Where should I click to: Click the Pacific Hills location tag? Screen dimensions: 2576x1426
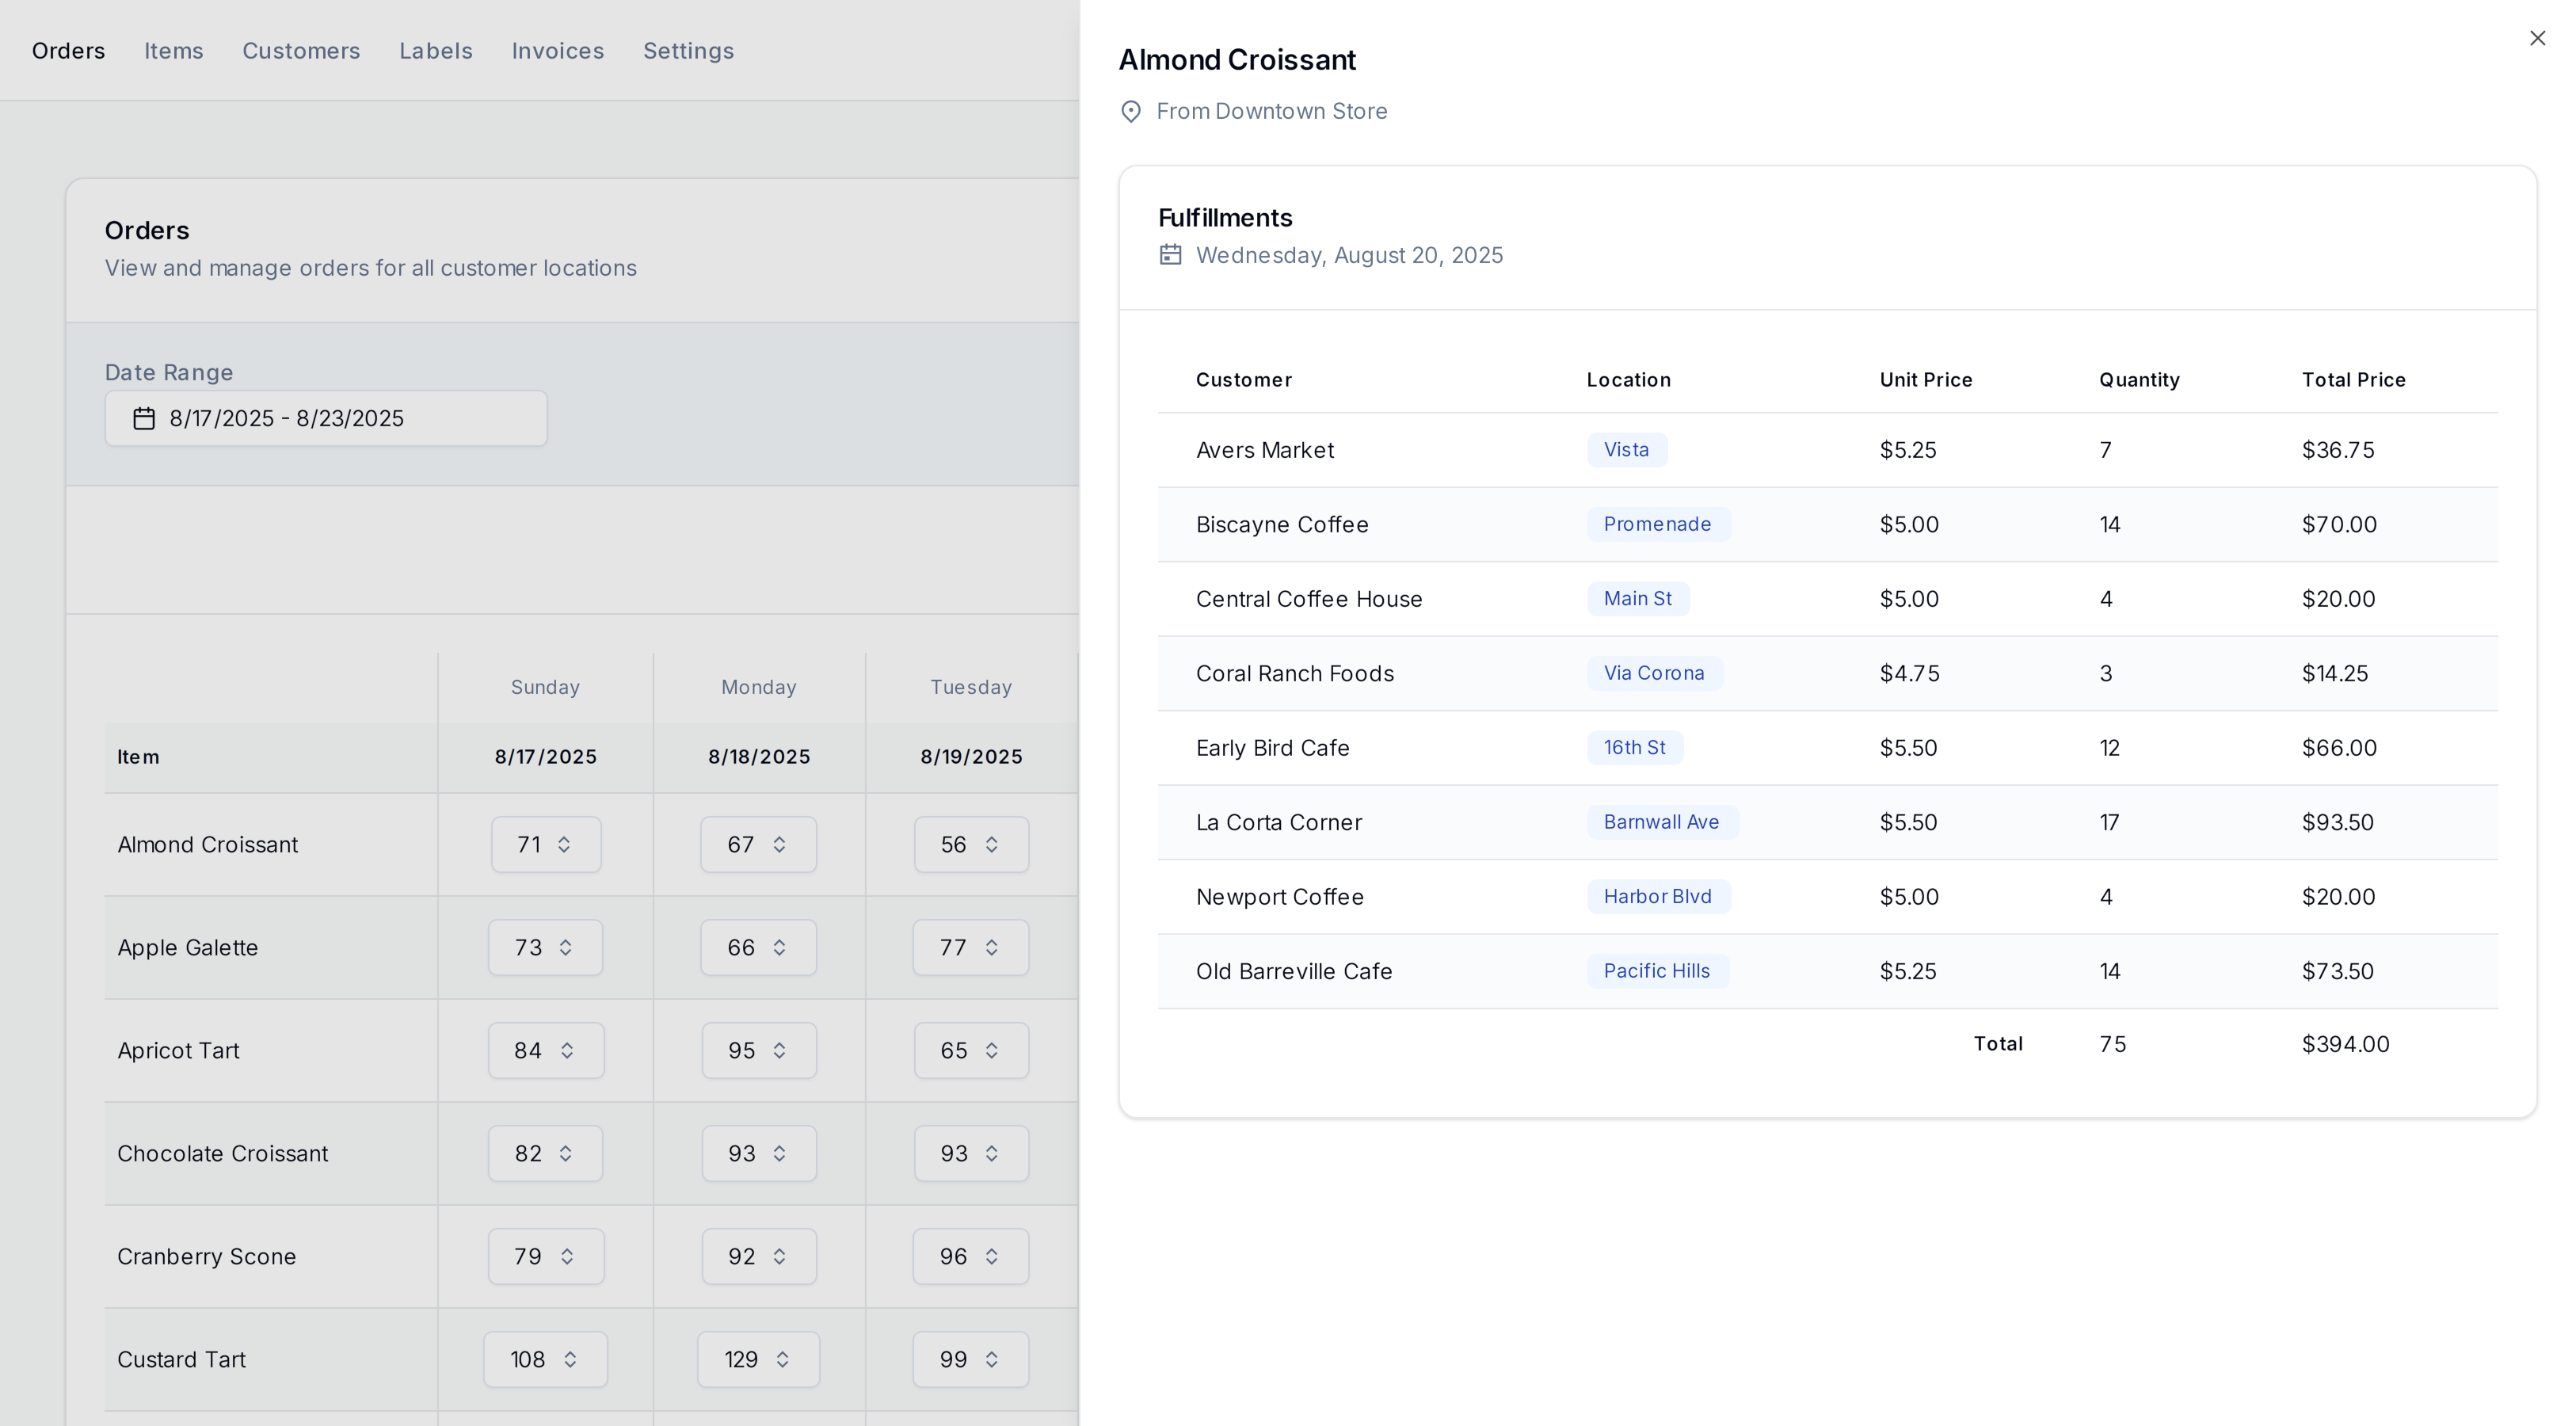click(x=1657, y=971)
